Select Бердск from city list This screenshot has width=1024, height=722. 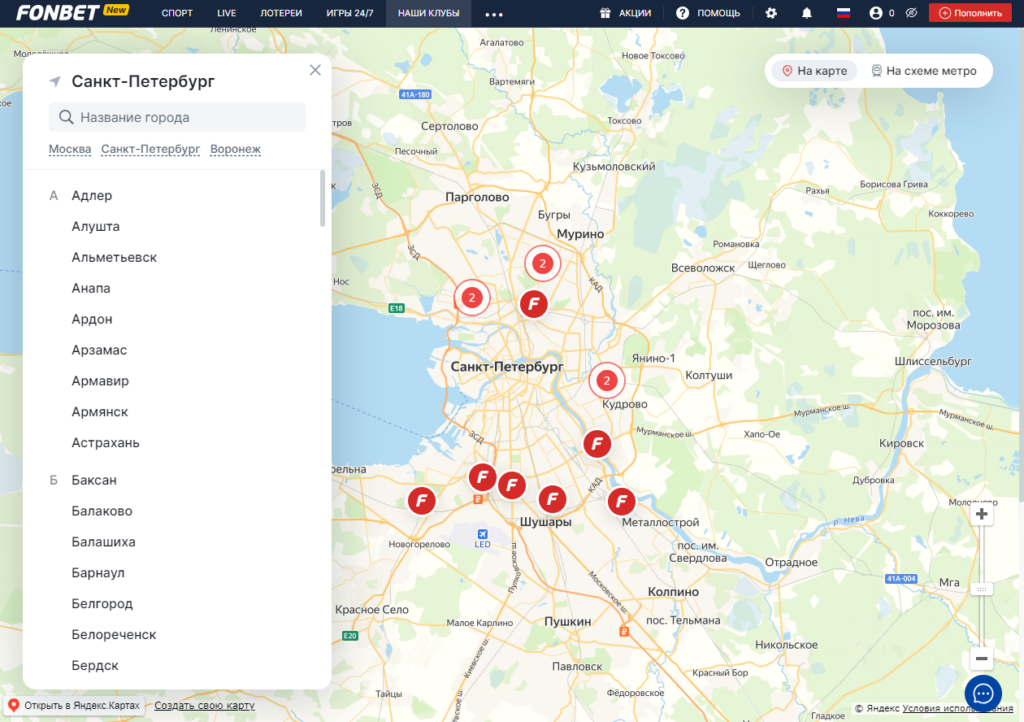click(95, 666)
